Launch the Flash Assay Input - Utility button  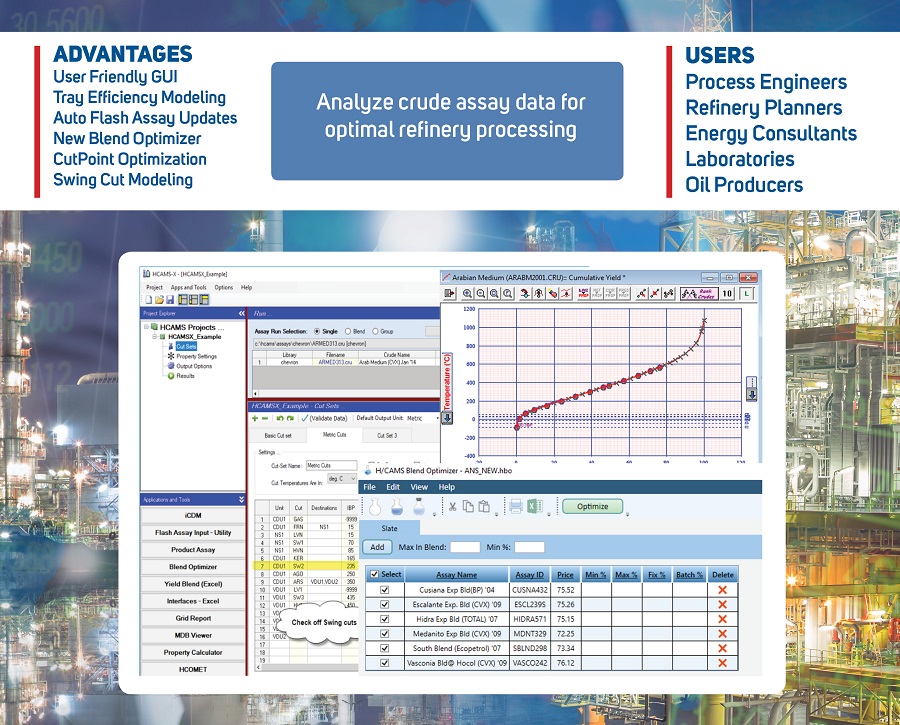click(193, 533)
